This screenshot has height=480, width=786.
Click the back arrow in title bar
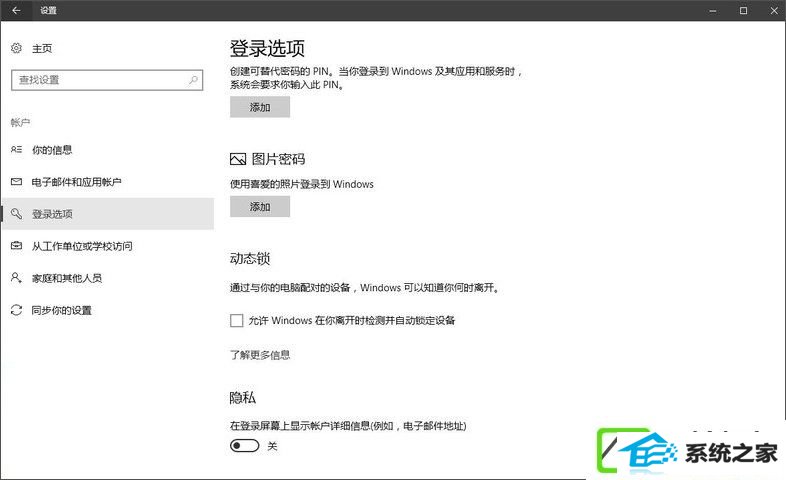point(16,10)
